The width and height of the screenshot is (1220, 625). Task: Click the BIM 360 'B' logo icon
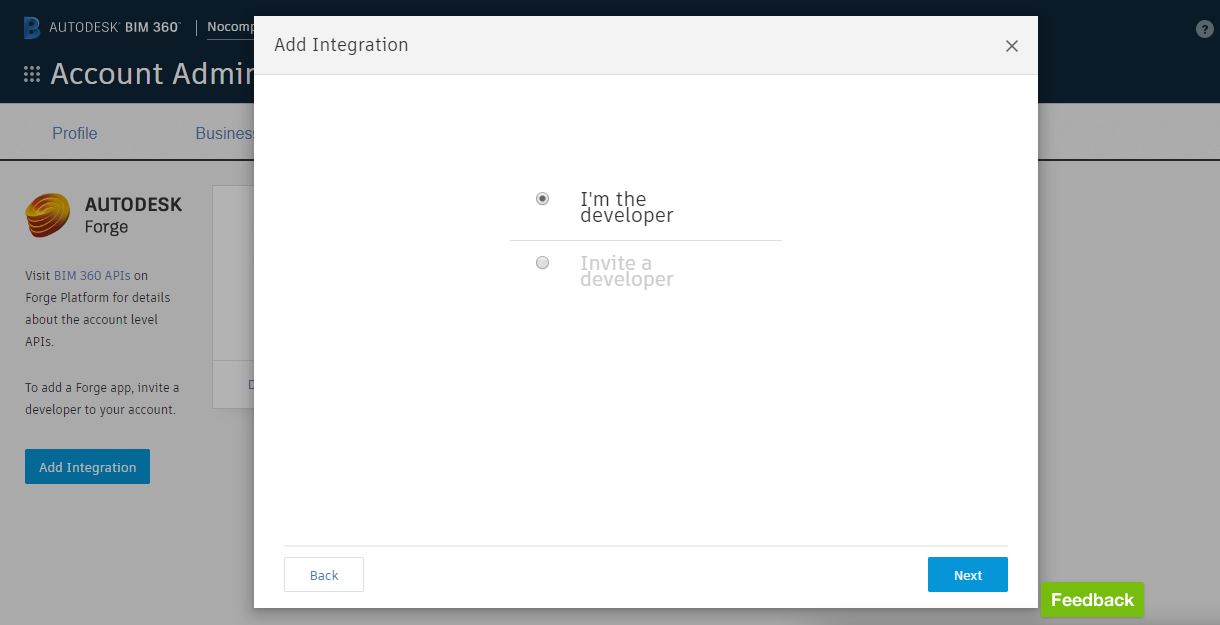click(x=32, y=27)
